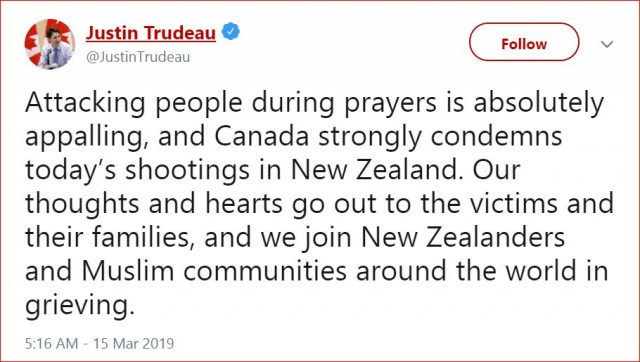The image size is (640, 362).
Task: Open Justin Trudeau's profile avatar picture
Action: tap(50, 44)
